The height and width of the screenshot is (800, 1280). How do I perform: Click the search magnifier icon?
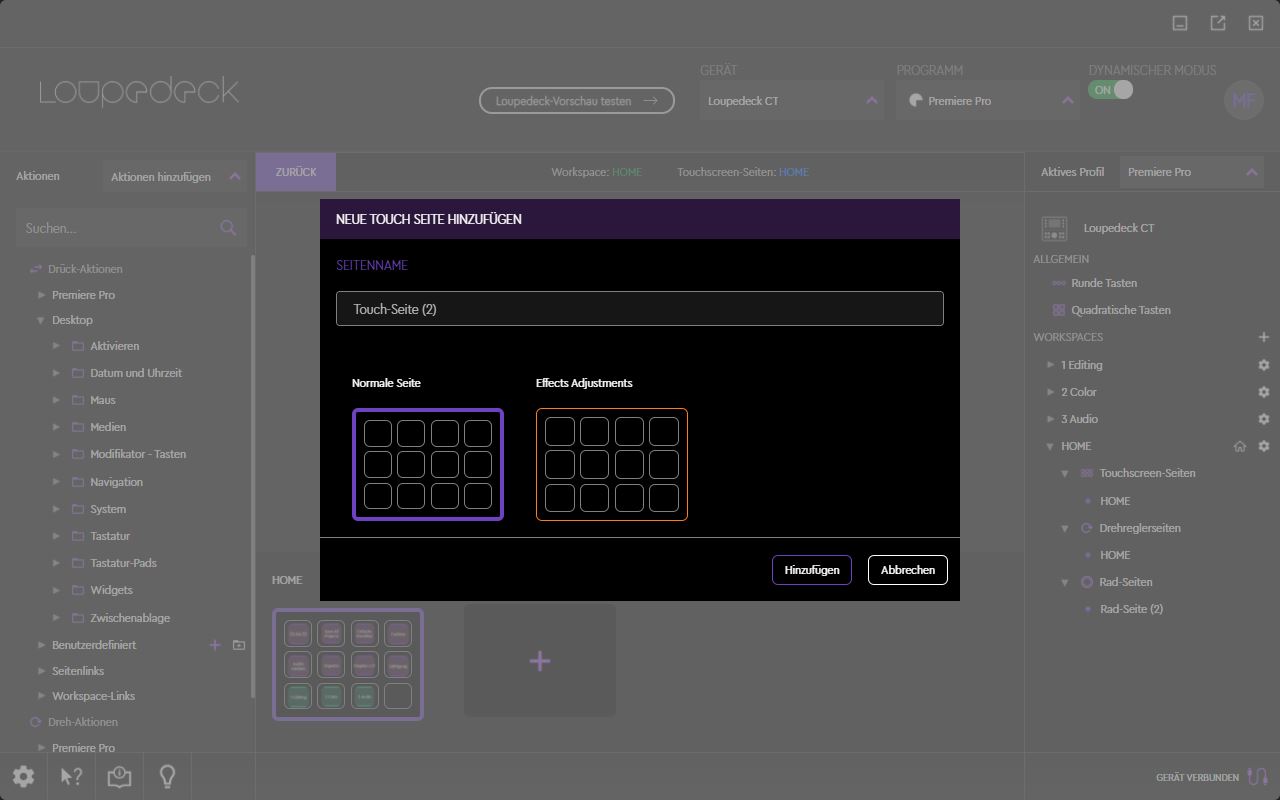tap(228, 228)
